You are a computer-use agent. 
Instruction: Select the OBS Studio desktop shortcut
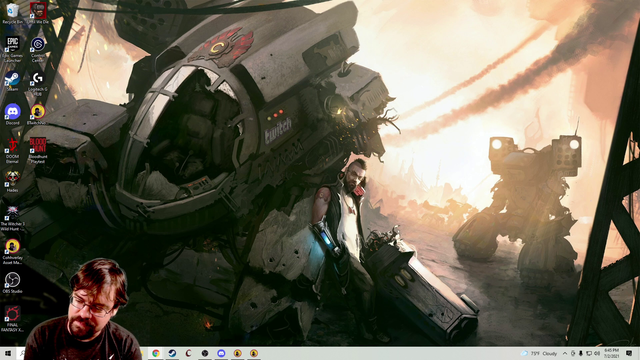(12, 283)
